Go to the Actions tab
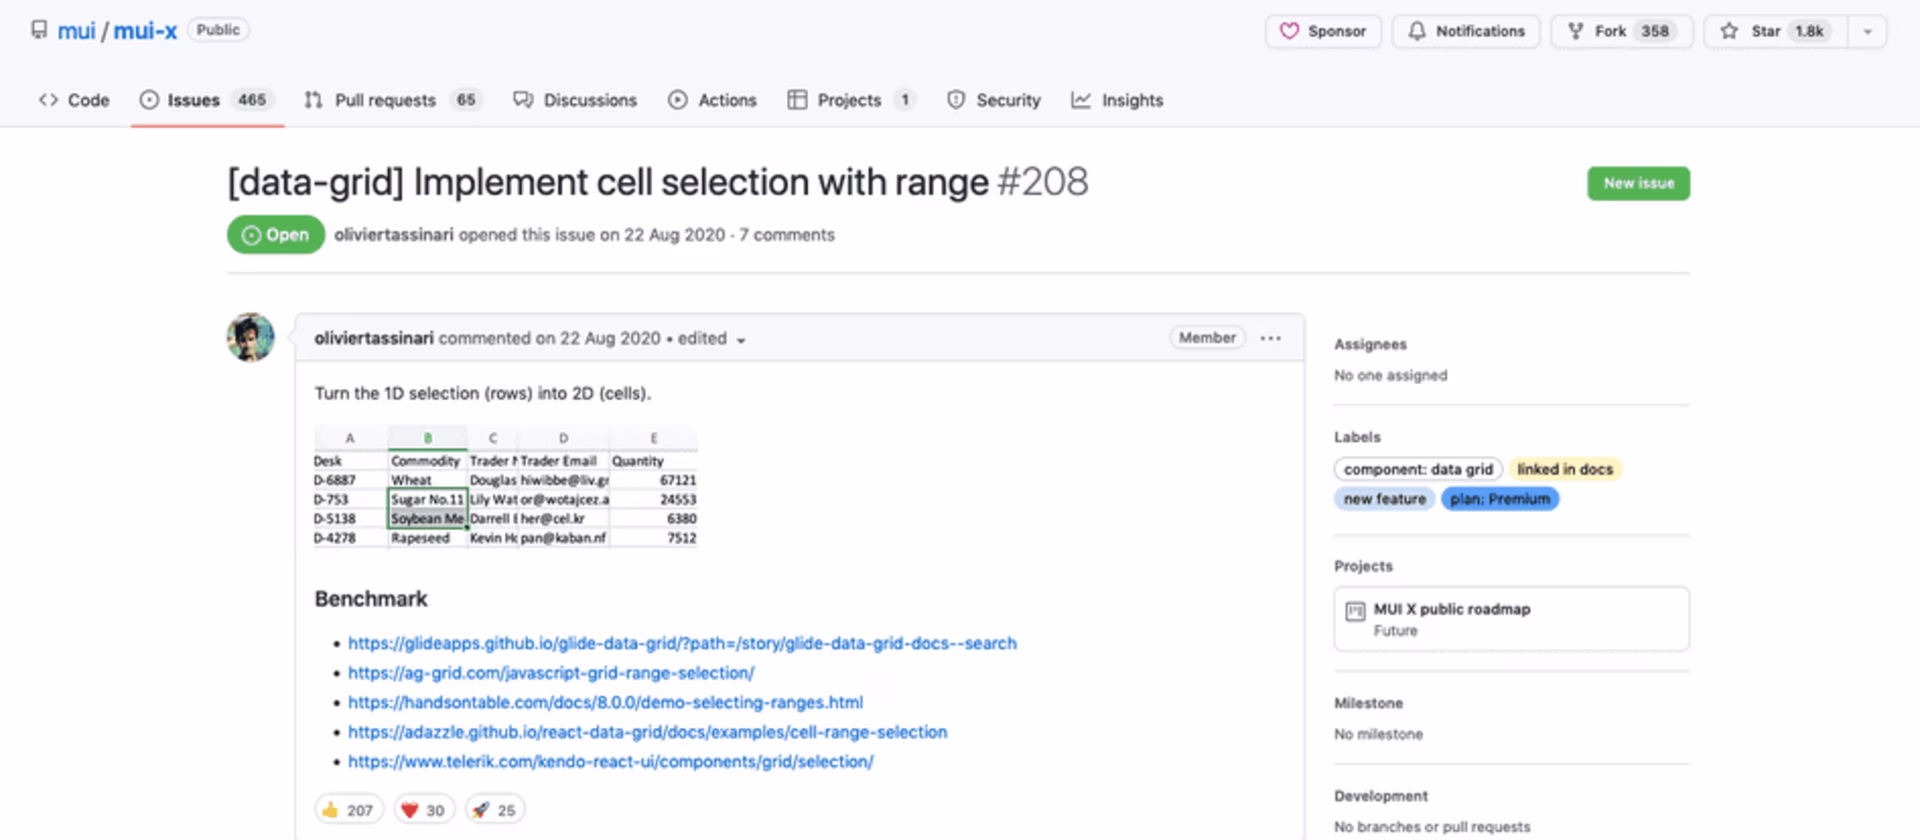Screen dimensions: 1920x840 713,100
